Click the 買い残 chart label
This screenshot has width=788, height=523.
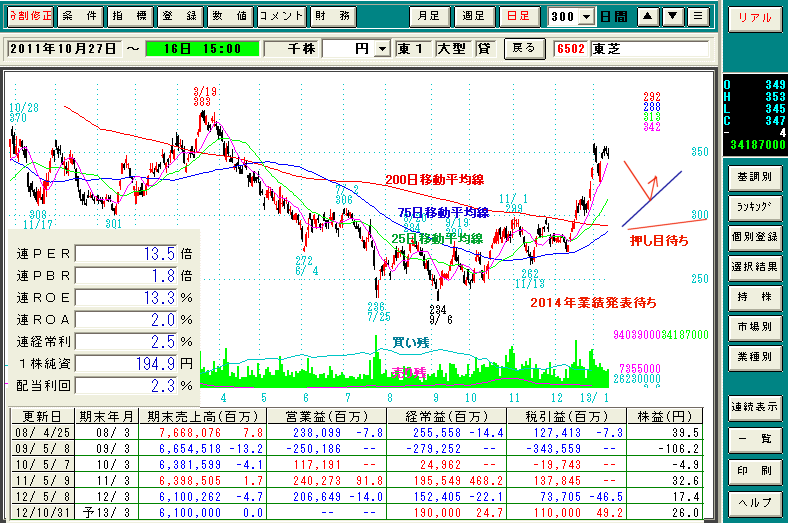pyautogui.click(x=411, y=343)
